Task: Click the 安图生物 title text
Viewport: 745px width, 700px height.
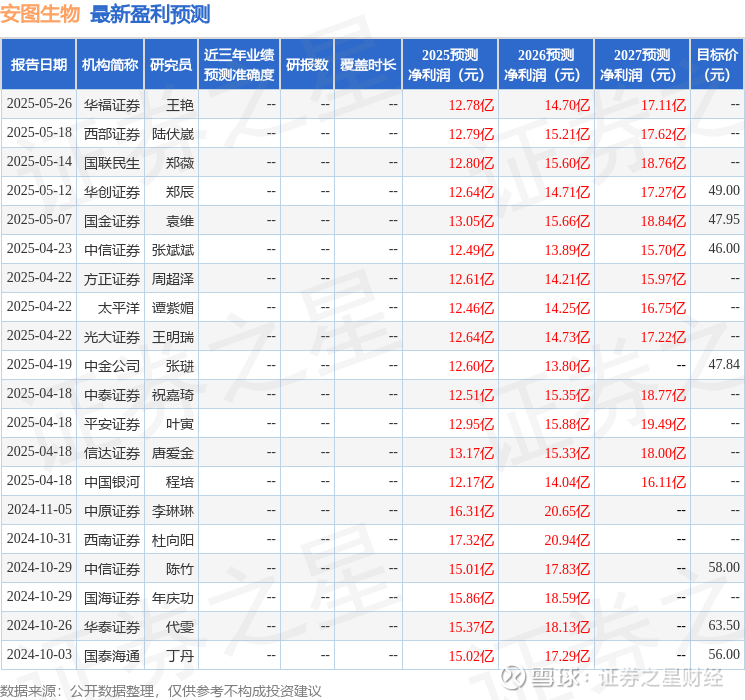Action: coord(40,14)
